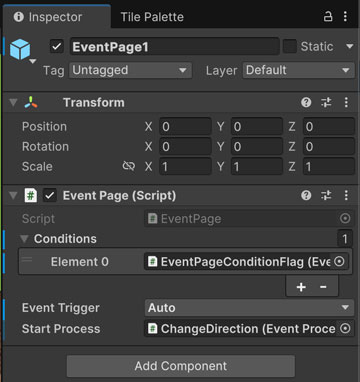
Task: Open the Layer dropdown showing Default
Action: [298, 70]
